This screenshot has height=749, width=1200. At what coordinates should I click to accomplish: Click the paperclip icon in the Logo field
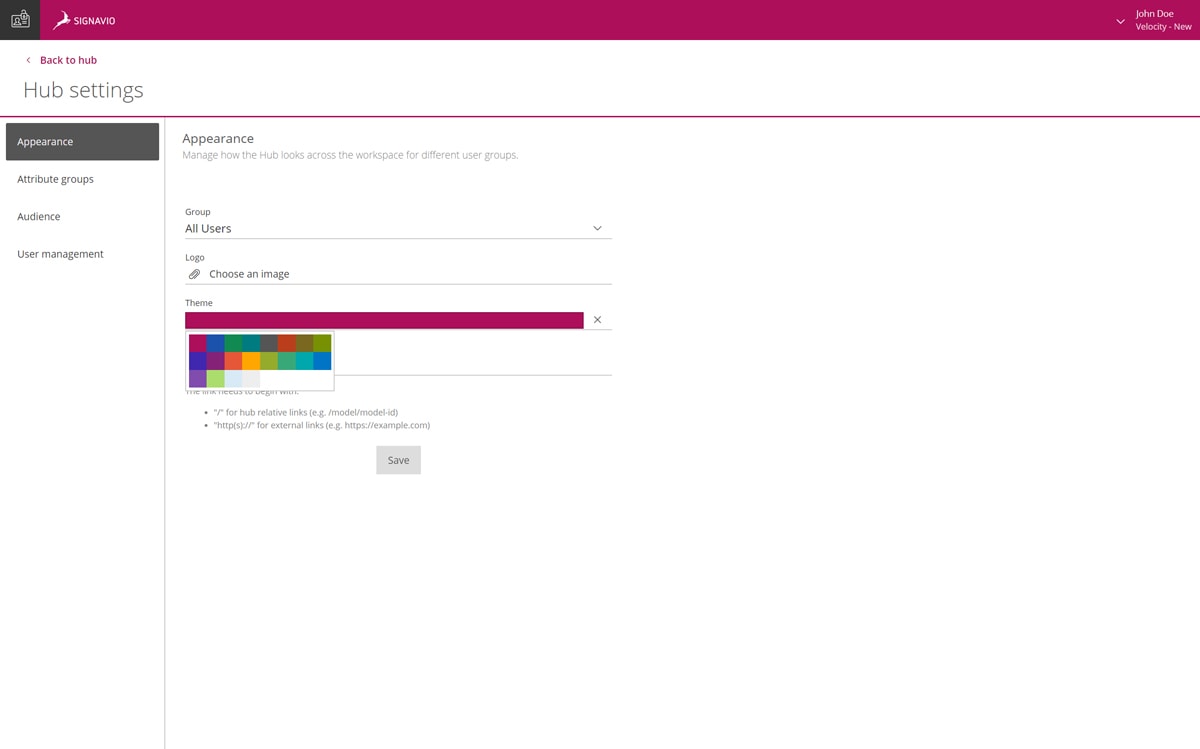(195, 274)
